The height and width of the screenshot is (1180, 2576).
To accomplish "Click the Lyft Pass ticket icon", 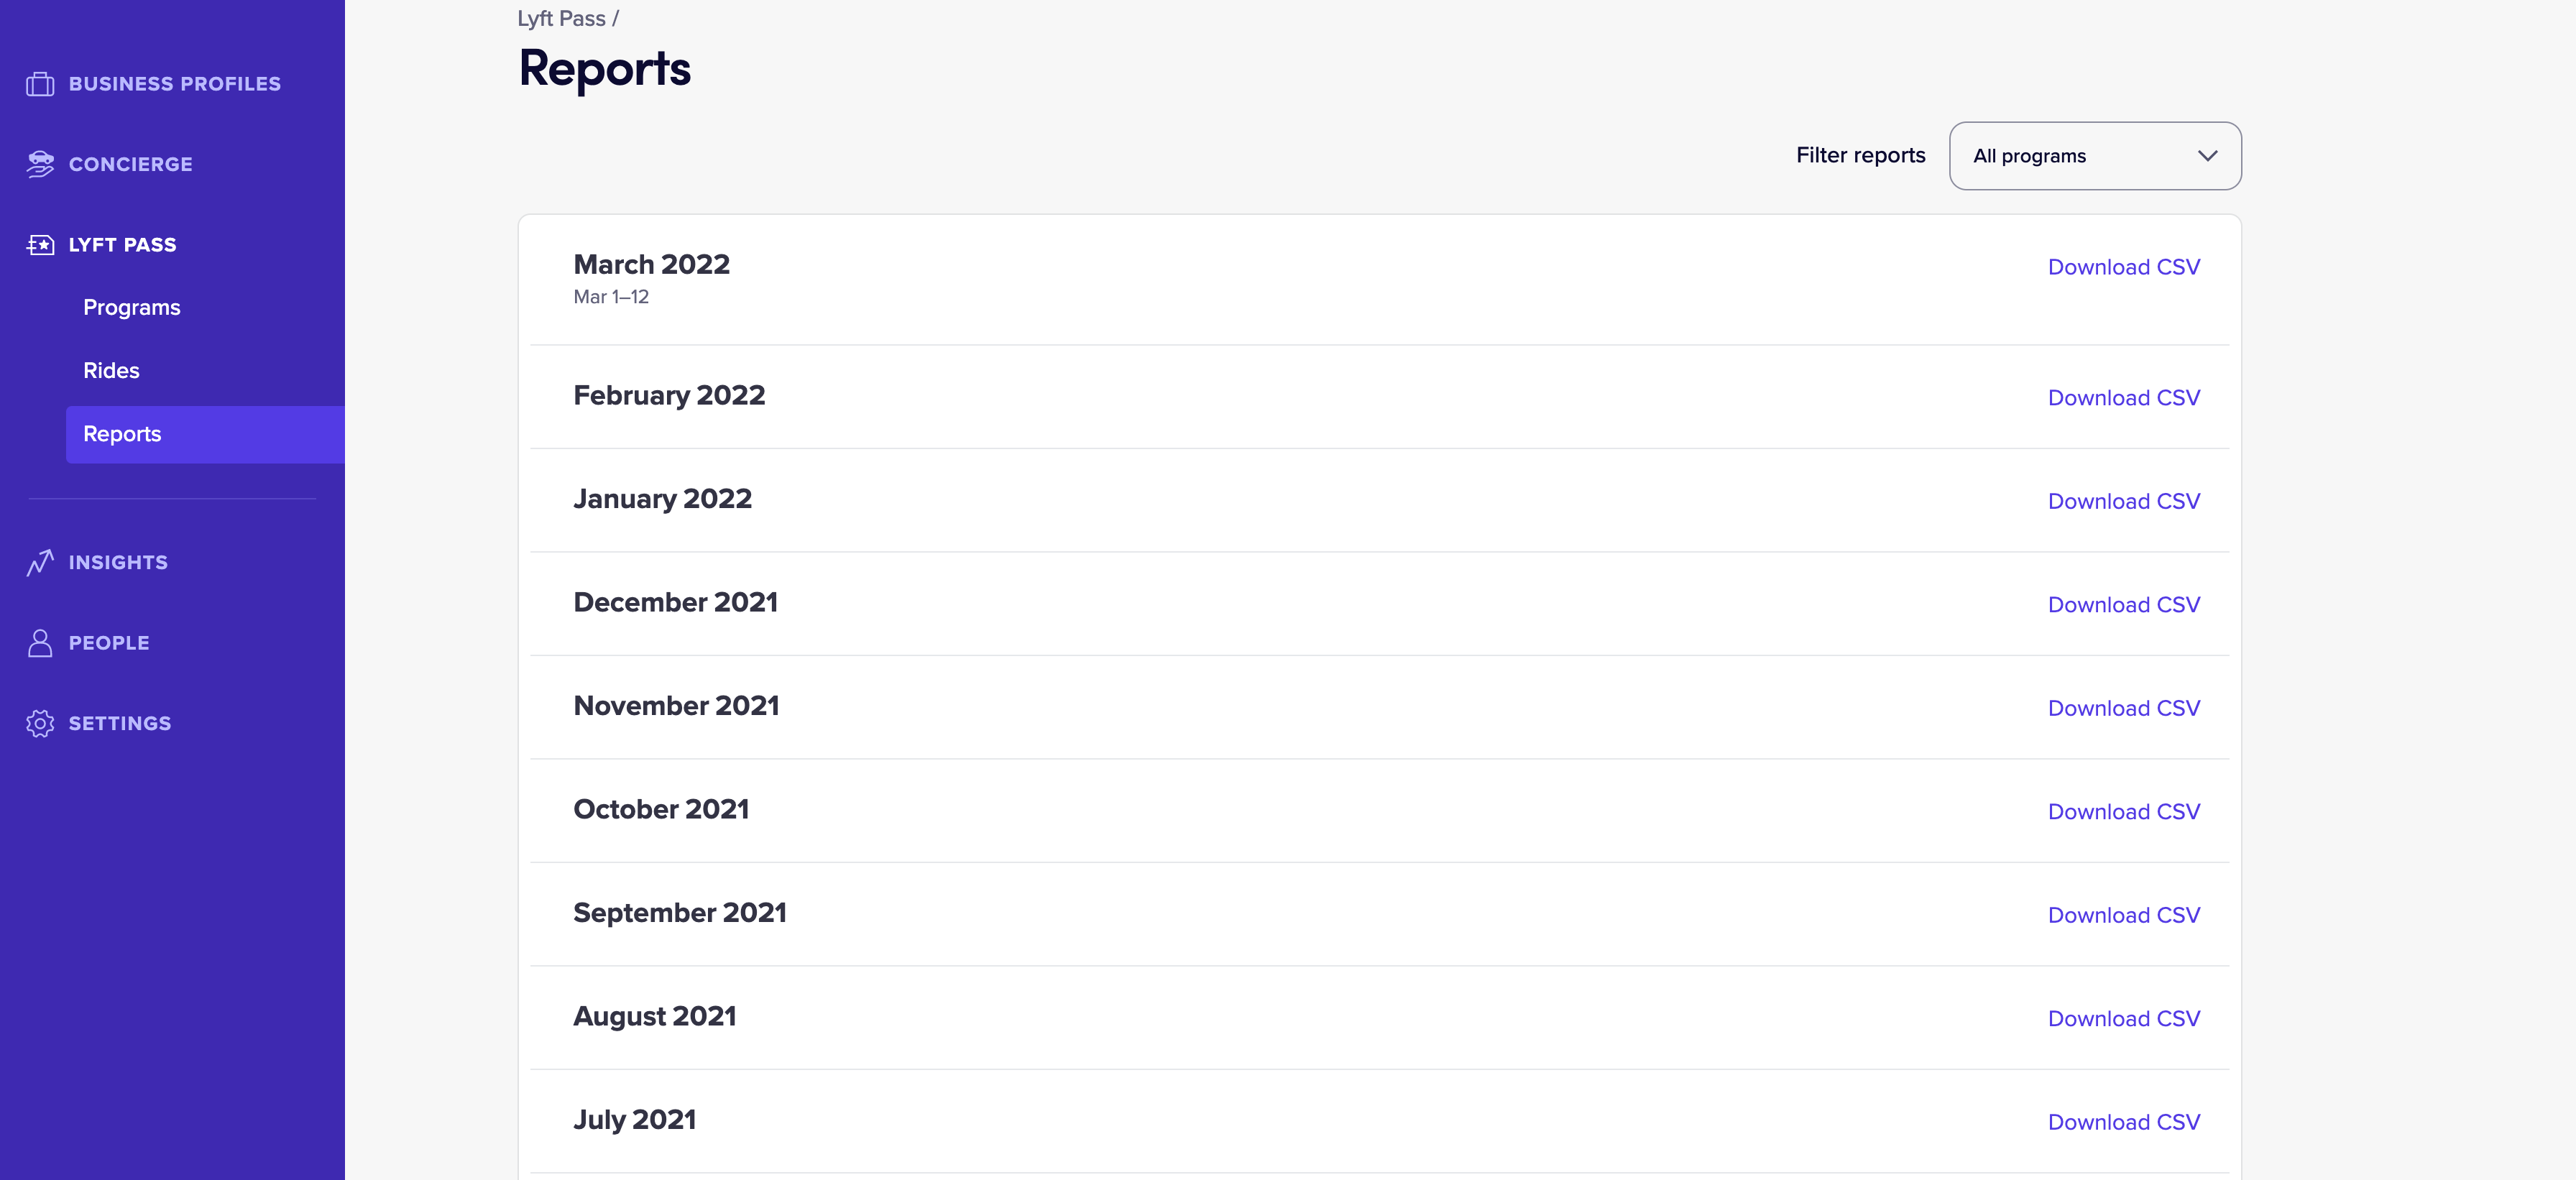I will [40, 245].
